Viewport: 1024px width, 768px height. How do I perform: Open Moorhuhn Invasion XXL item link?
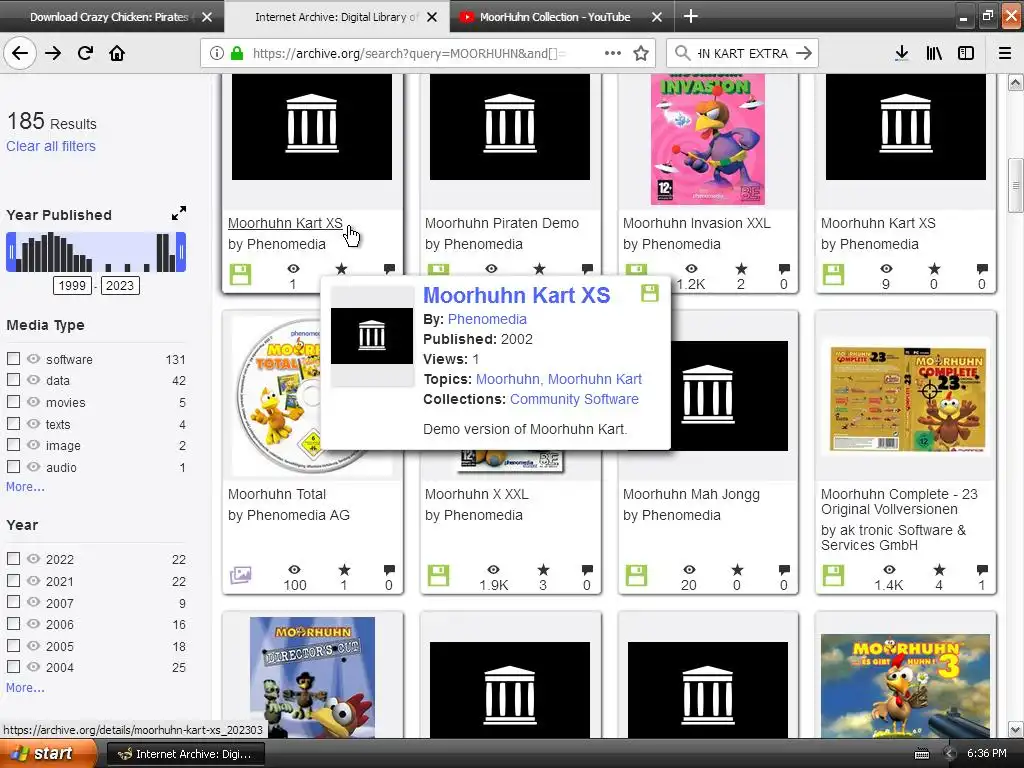pyautogui.click(x=697, y=223)
